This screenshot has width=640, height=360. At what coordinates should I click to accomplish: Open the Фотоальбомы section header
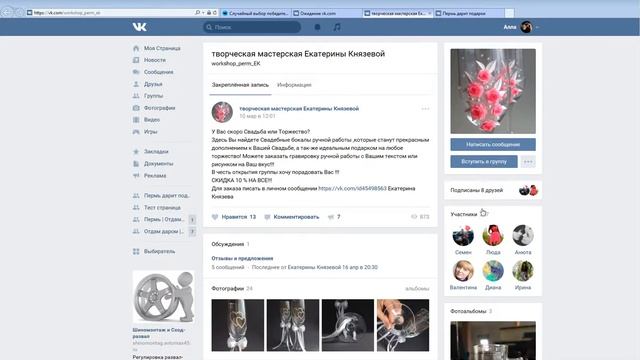pyautogui.click(x=468, y=311)
